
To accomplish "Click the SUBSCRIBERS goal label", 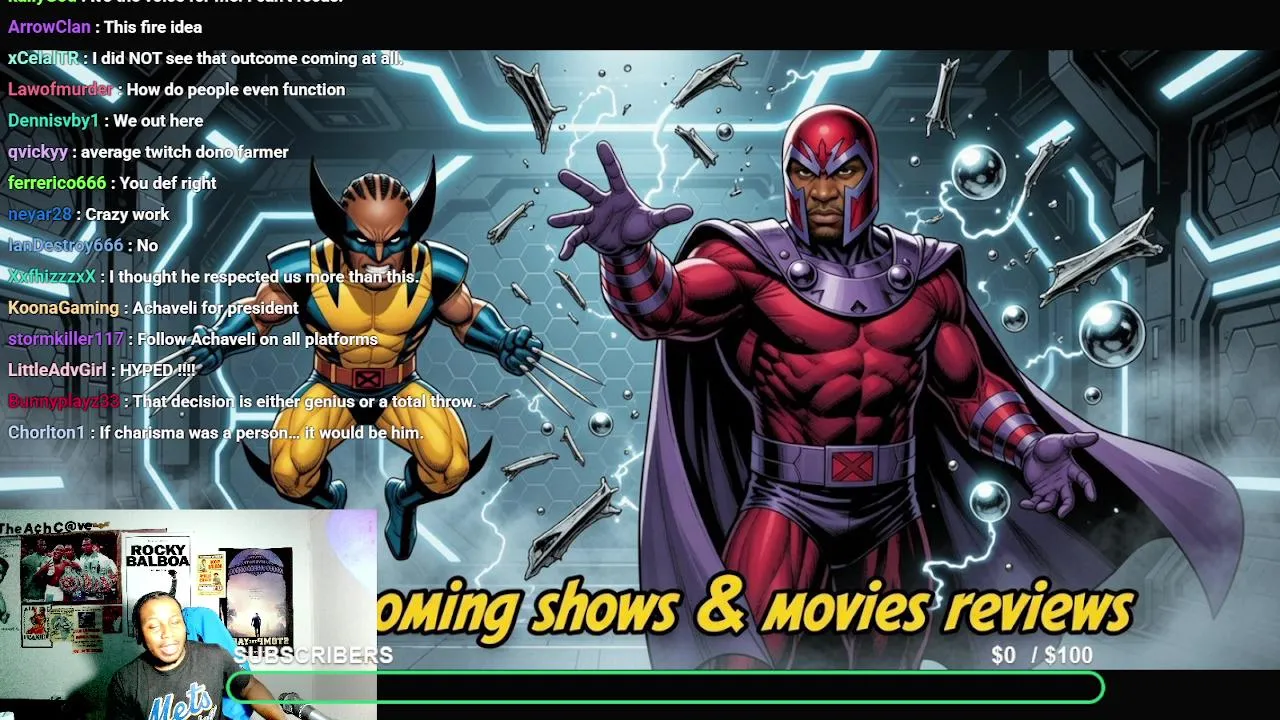I will point(313,655).
